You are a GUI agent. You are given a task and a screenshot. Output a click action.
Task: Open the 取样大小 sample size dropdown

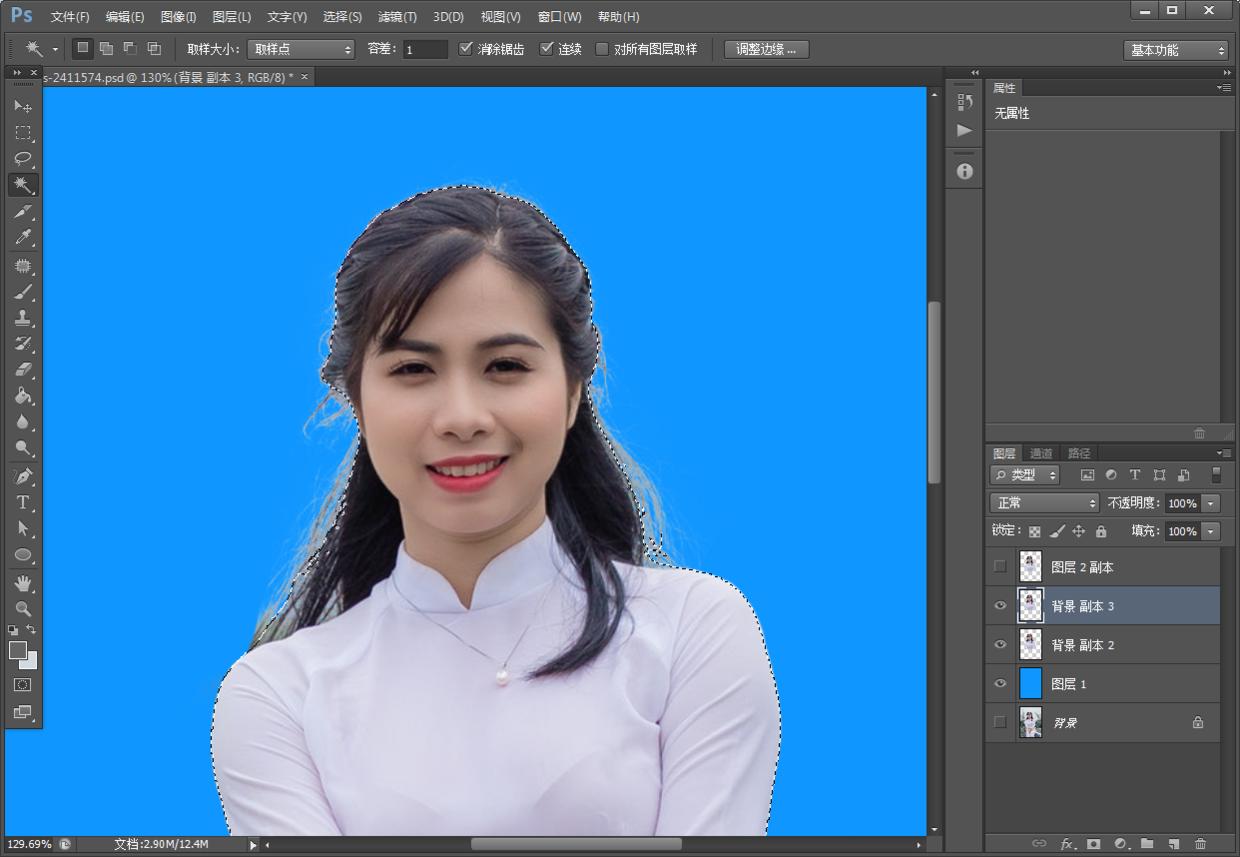(301, 49)
